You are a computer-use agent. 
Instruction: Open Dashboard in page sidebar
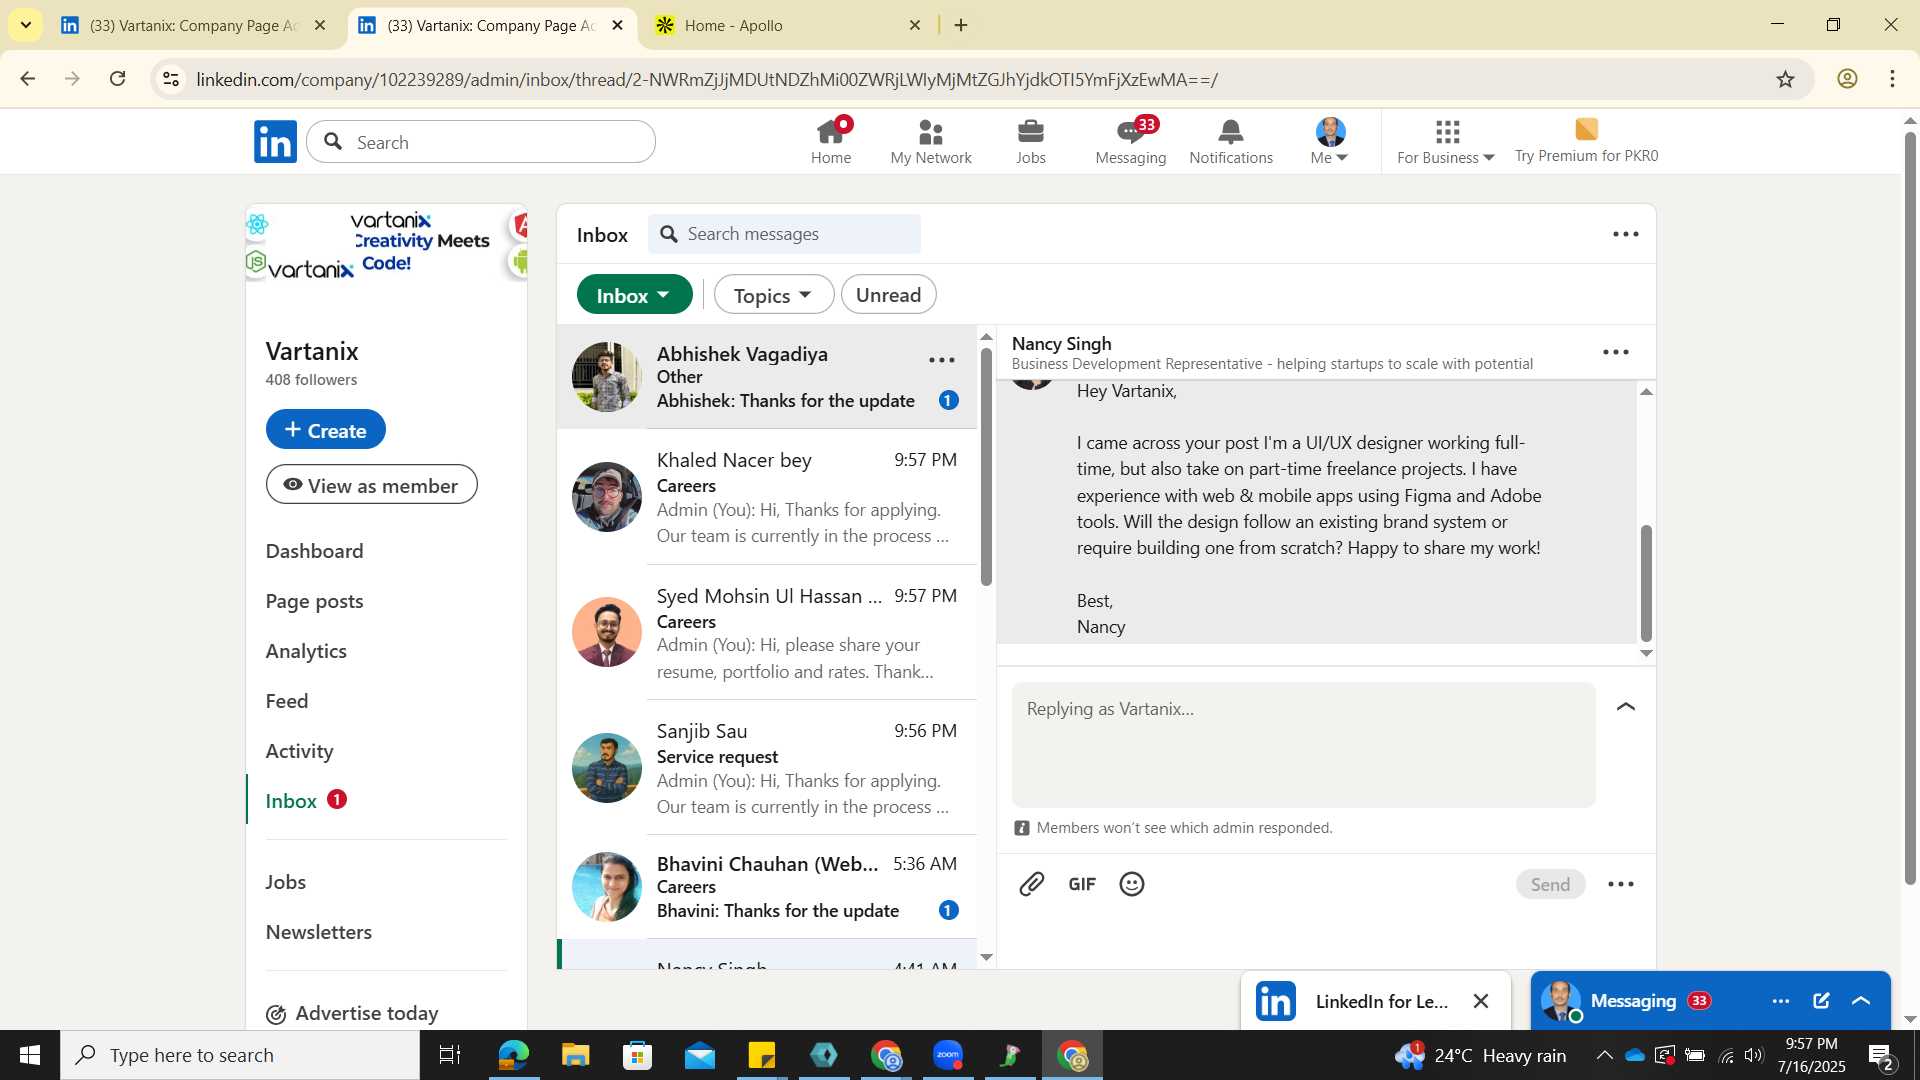[314, 551]
